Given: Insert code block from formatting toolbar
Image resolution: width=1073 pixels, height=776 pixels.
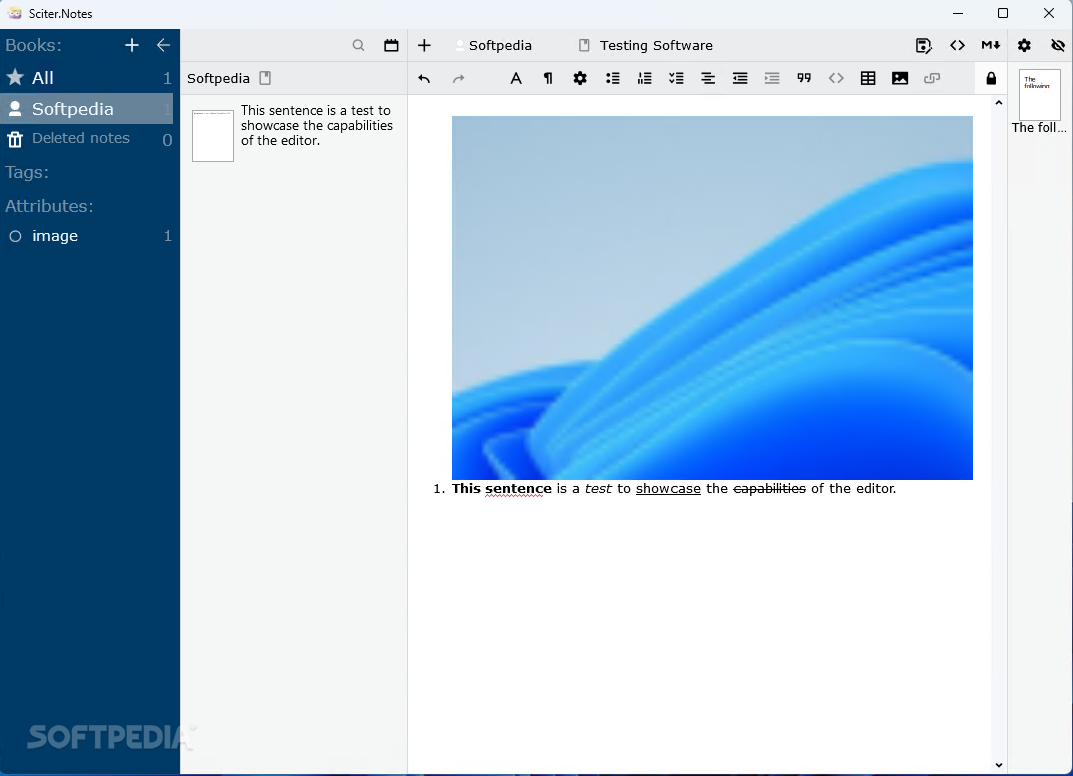Looking at the screenshot, I should (x=836, y=79).
